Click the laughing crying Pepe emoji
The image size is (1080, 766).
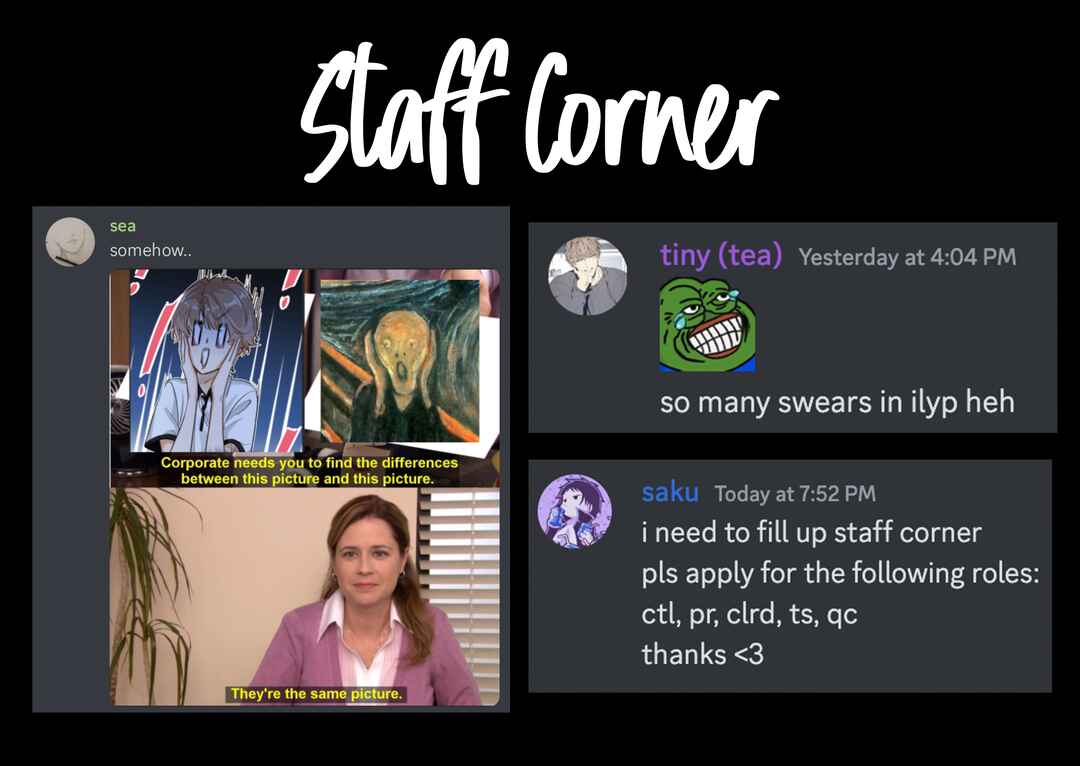tap(707, 325)
